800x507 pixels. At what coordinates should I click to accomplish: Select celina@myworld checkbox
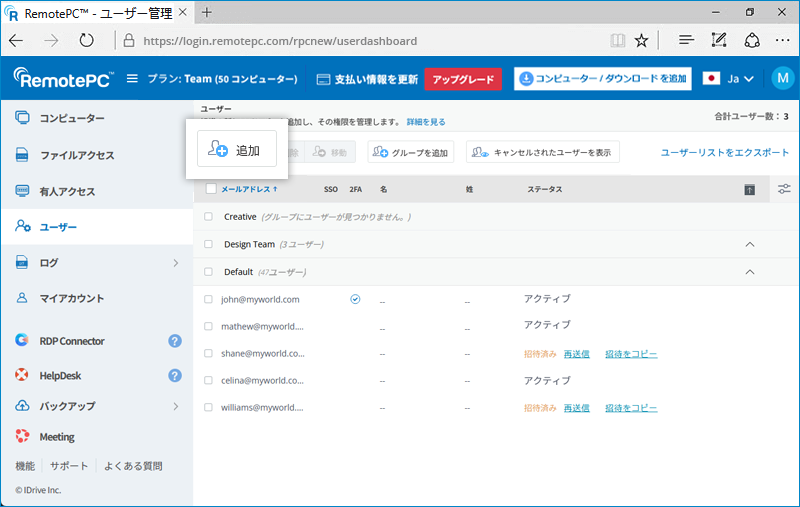208,380
